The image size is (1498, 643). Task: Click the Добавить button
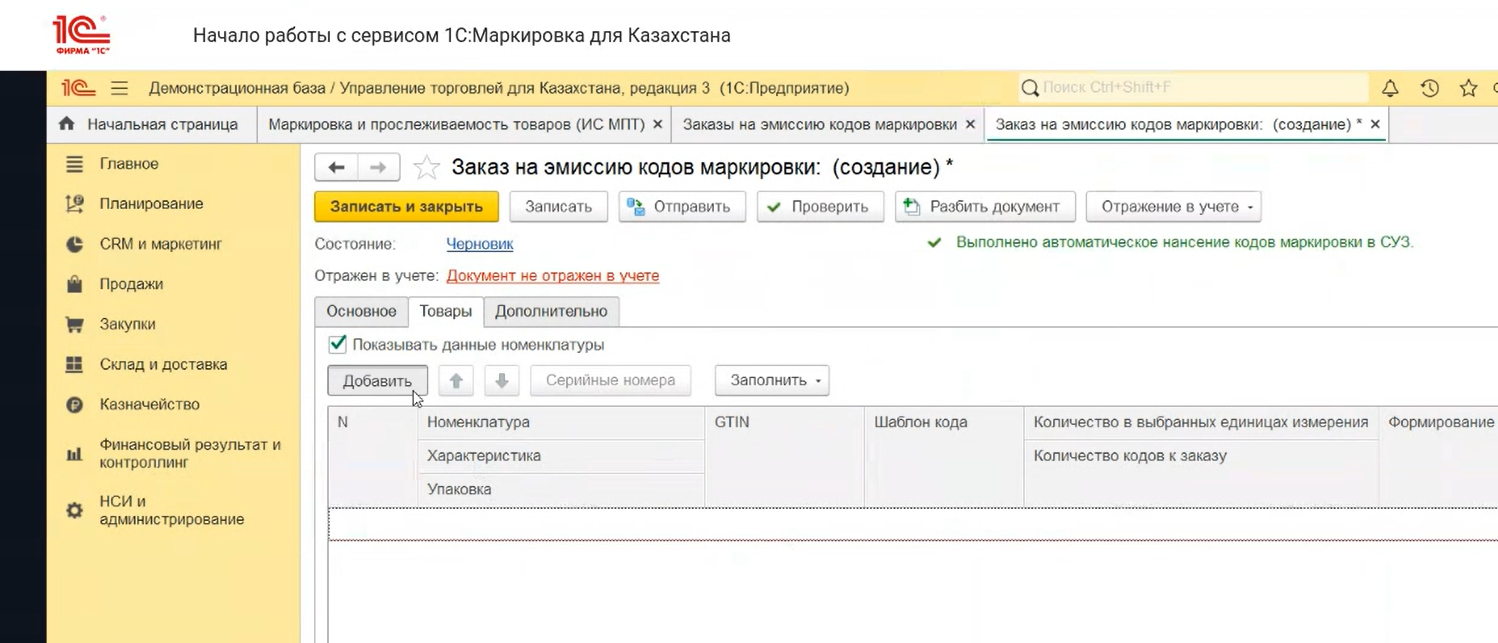click(377, 380)
